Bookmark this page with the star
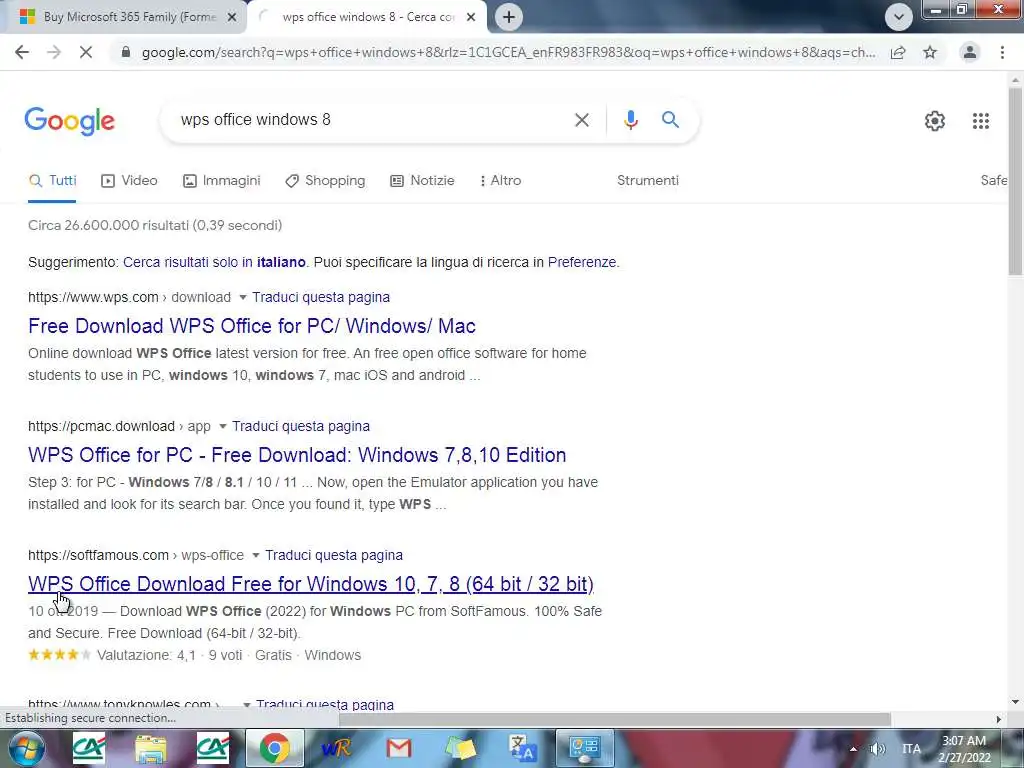The height and width of the screenshot is (768, 1024). click(x=930, y=52)
